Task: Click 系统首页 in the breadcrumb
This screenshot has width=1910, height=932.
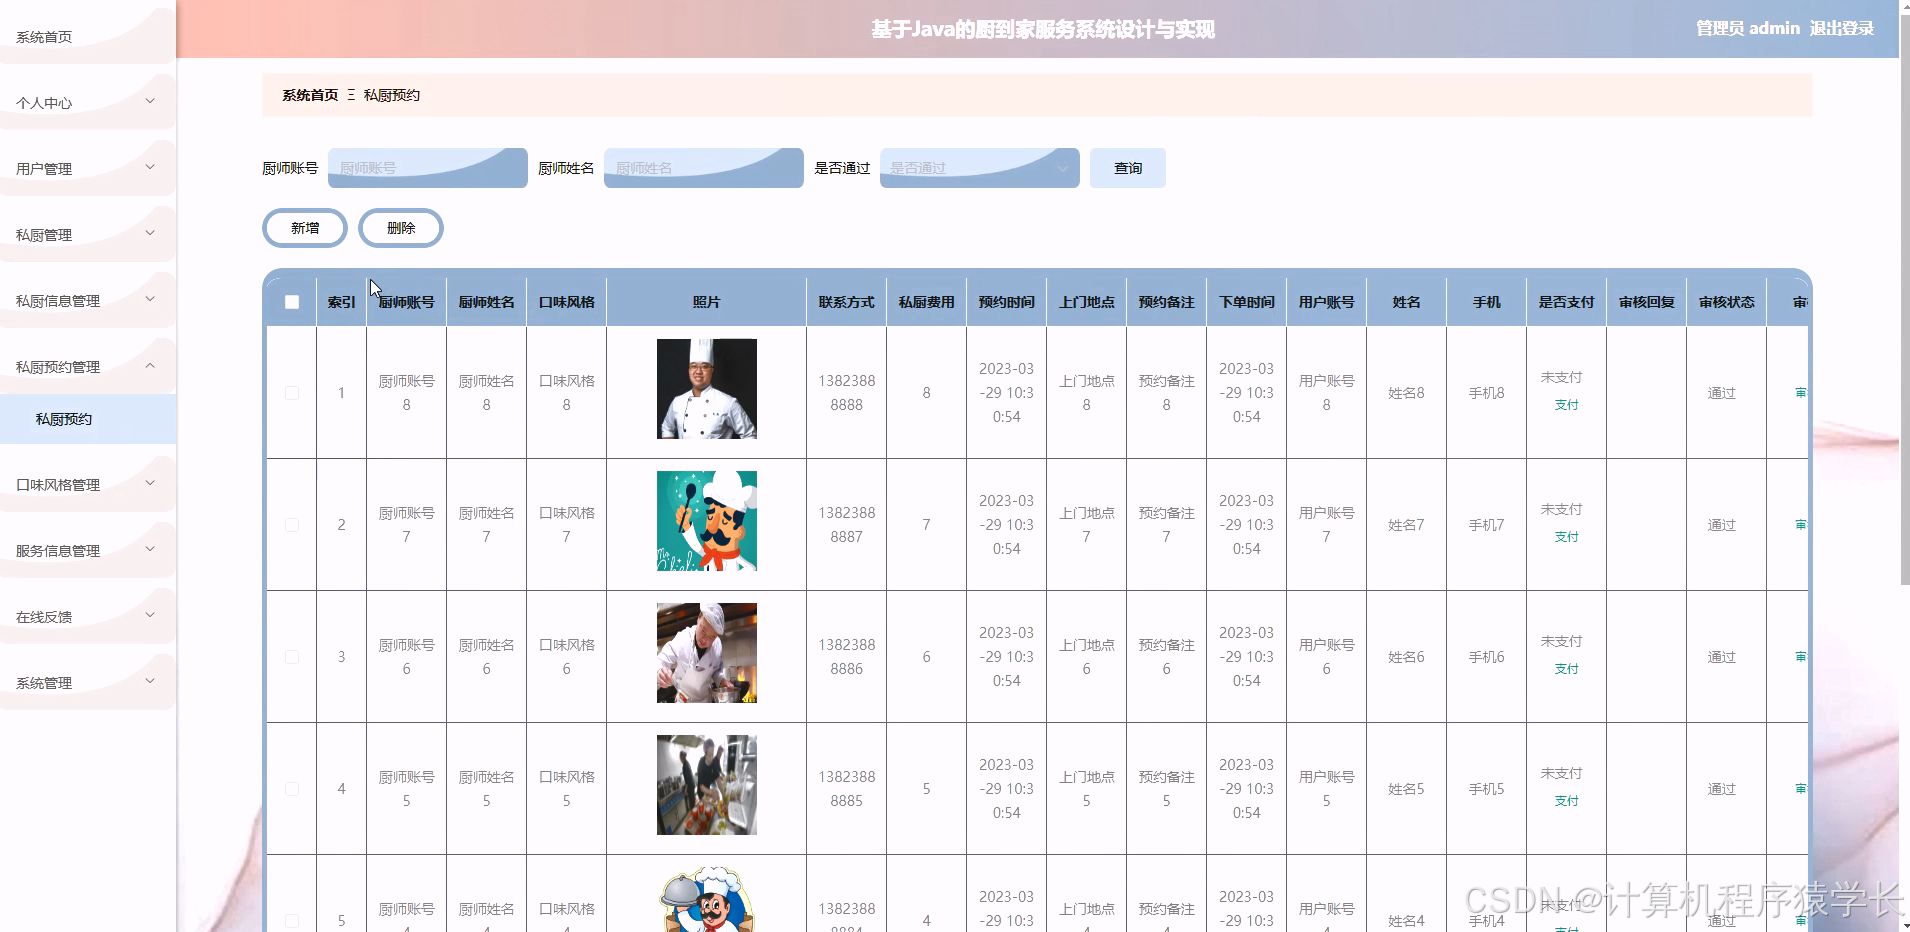Action: tap(310, 95)
